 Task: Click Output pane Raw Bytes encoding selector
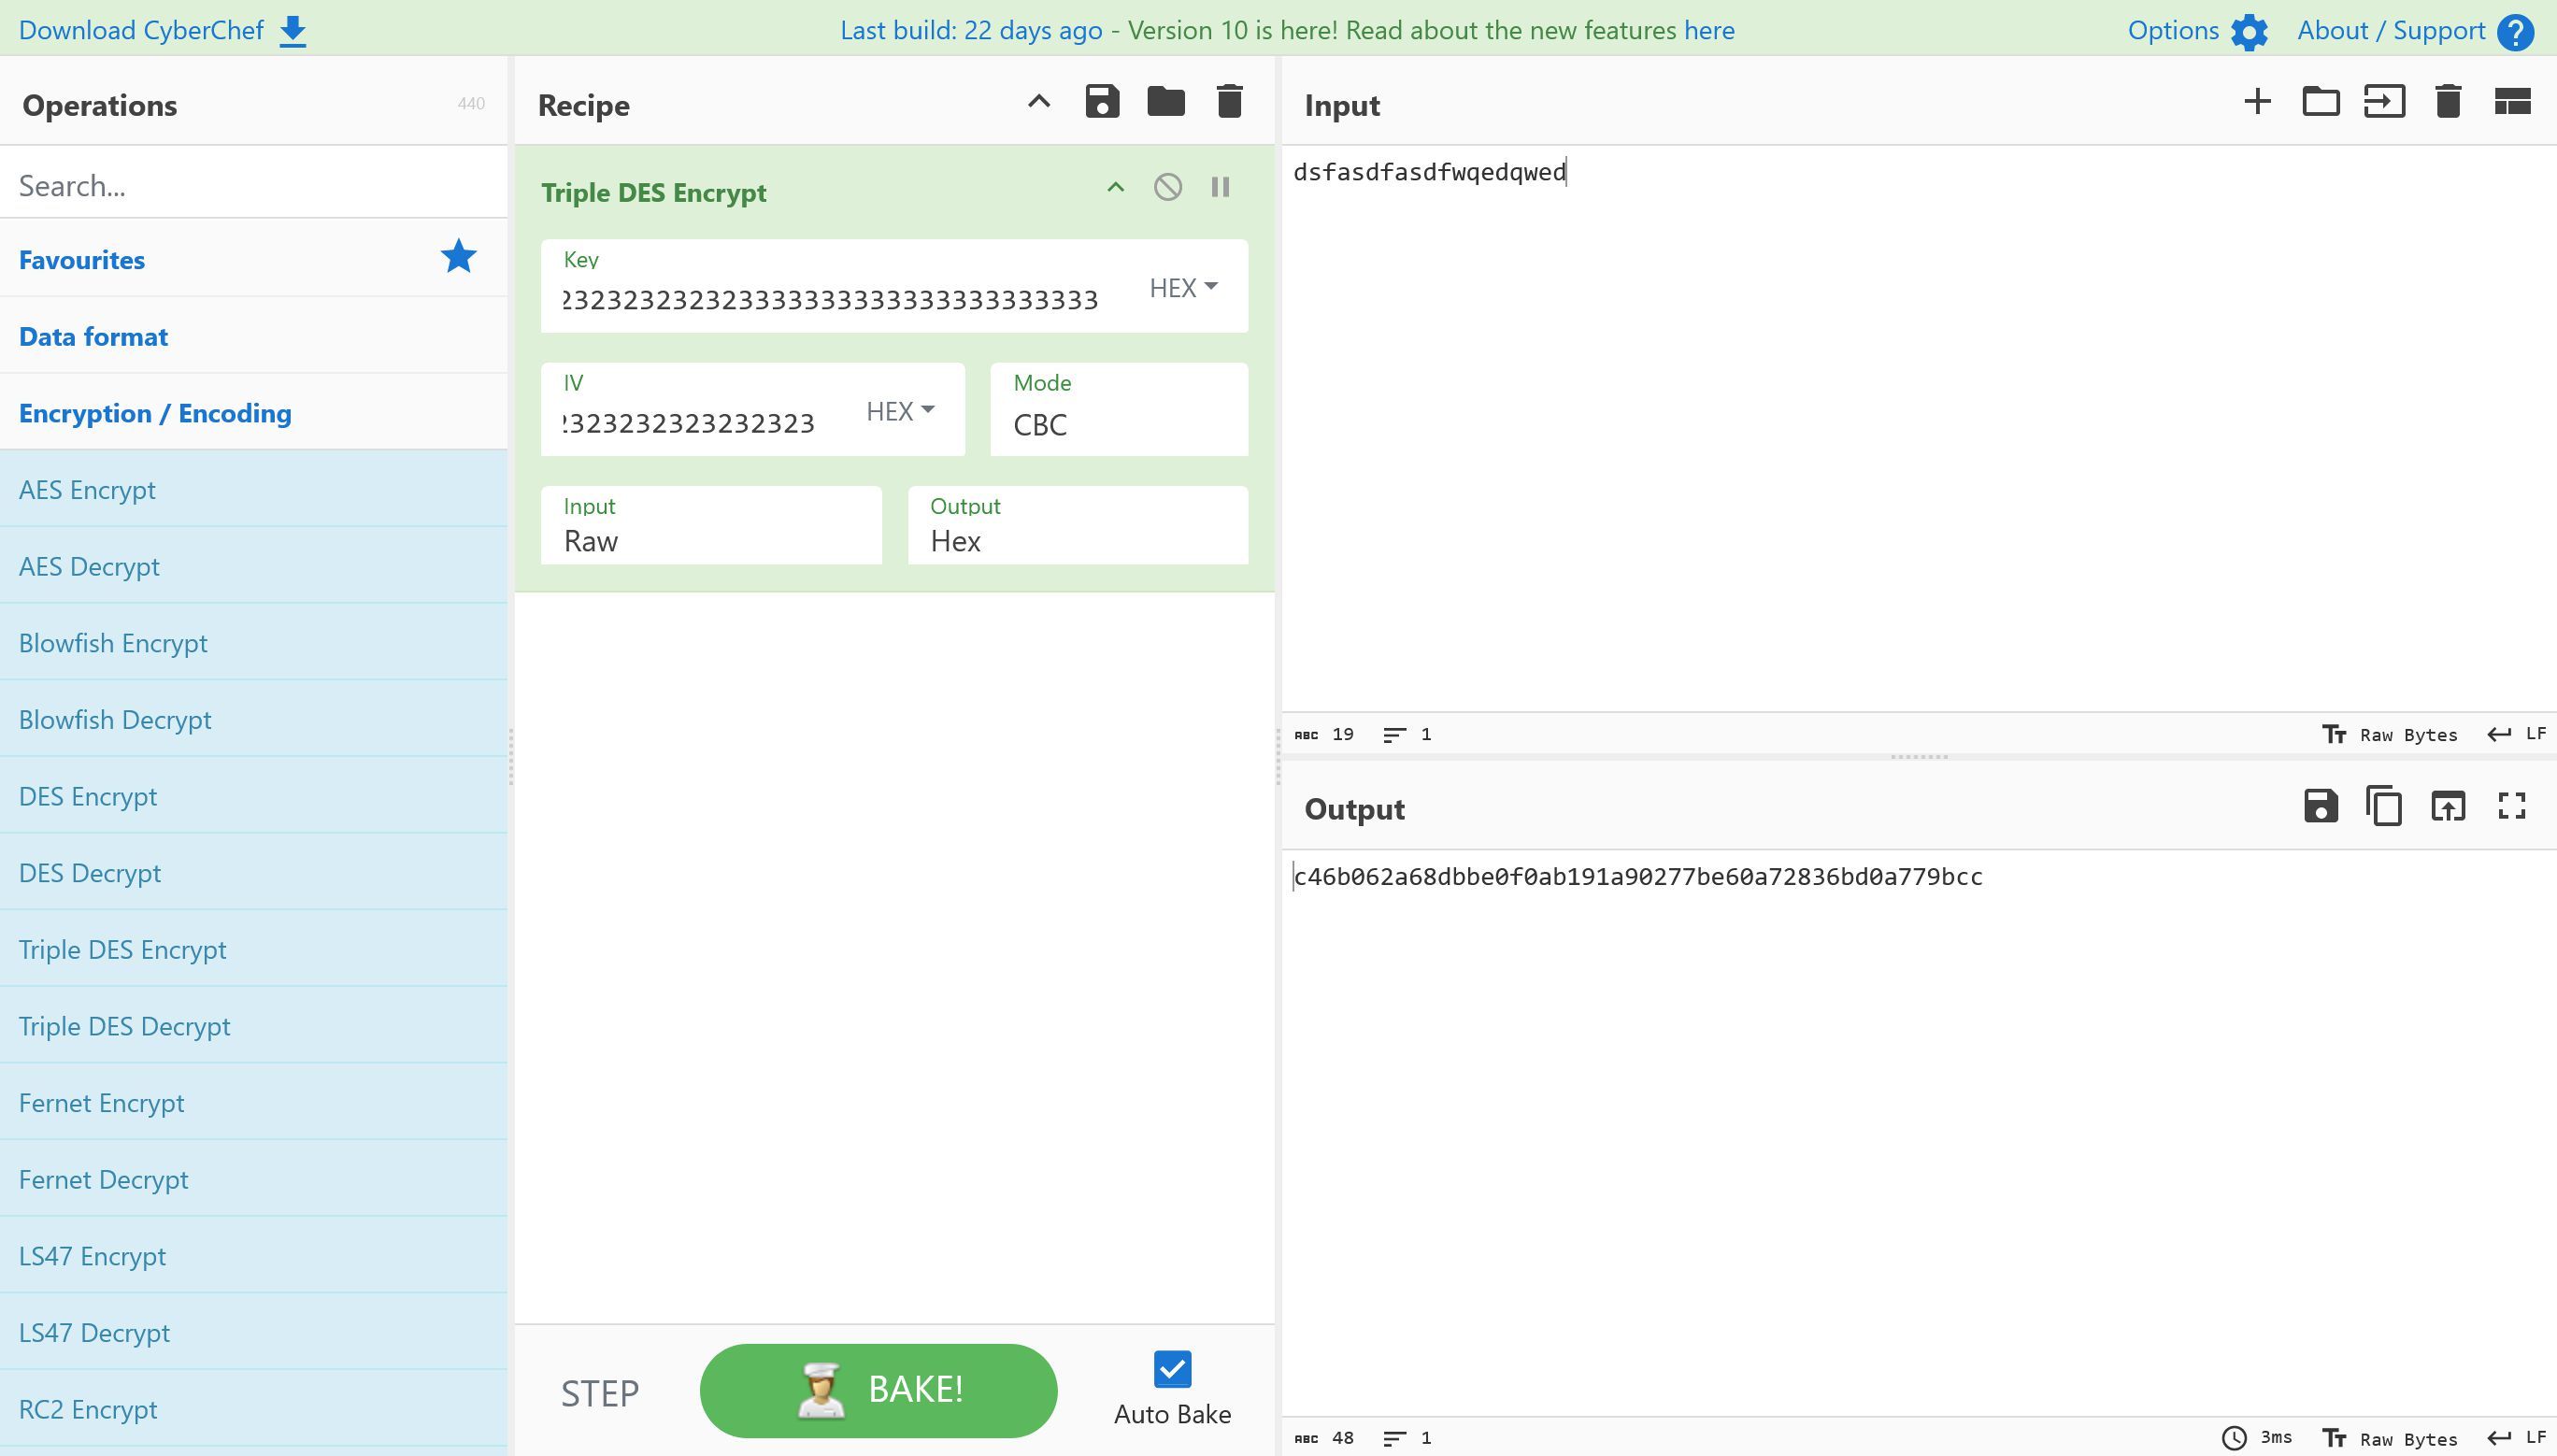coord(2390,1439)
